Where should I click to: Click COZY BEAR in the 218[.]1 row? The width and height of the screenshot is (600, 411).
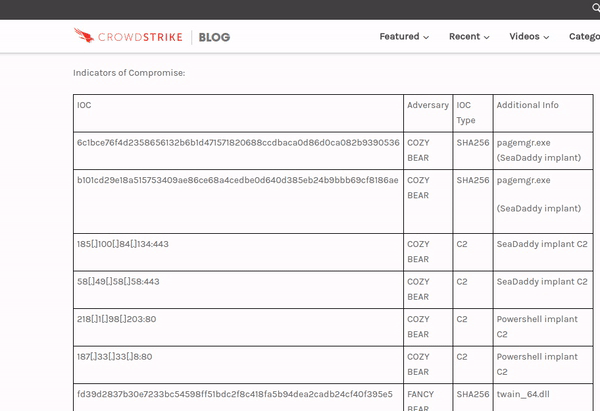coord(418,327)
